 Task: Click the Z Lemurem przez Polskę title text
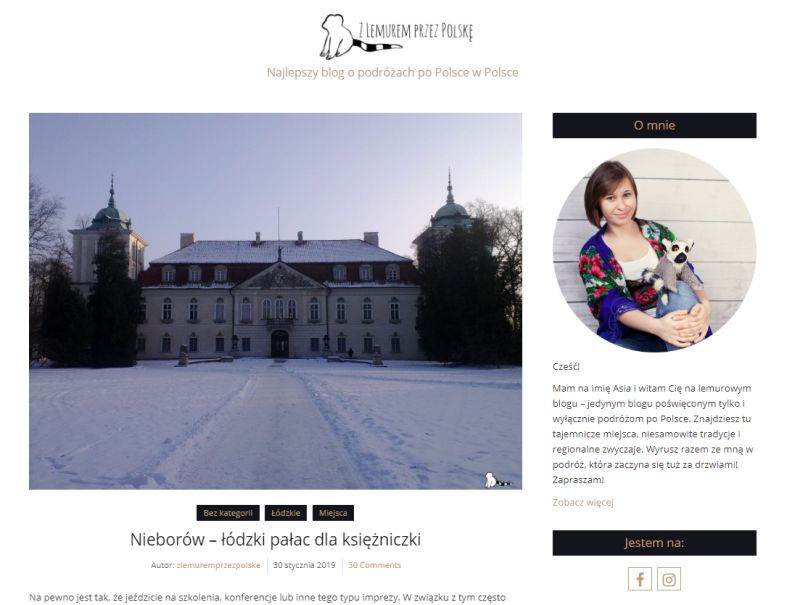(x=416, y=32)
